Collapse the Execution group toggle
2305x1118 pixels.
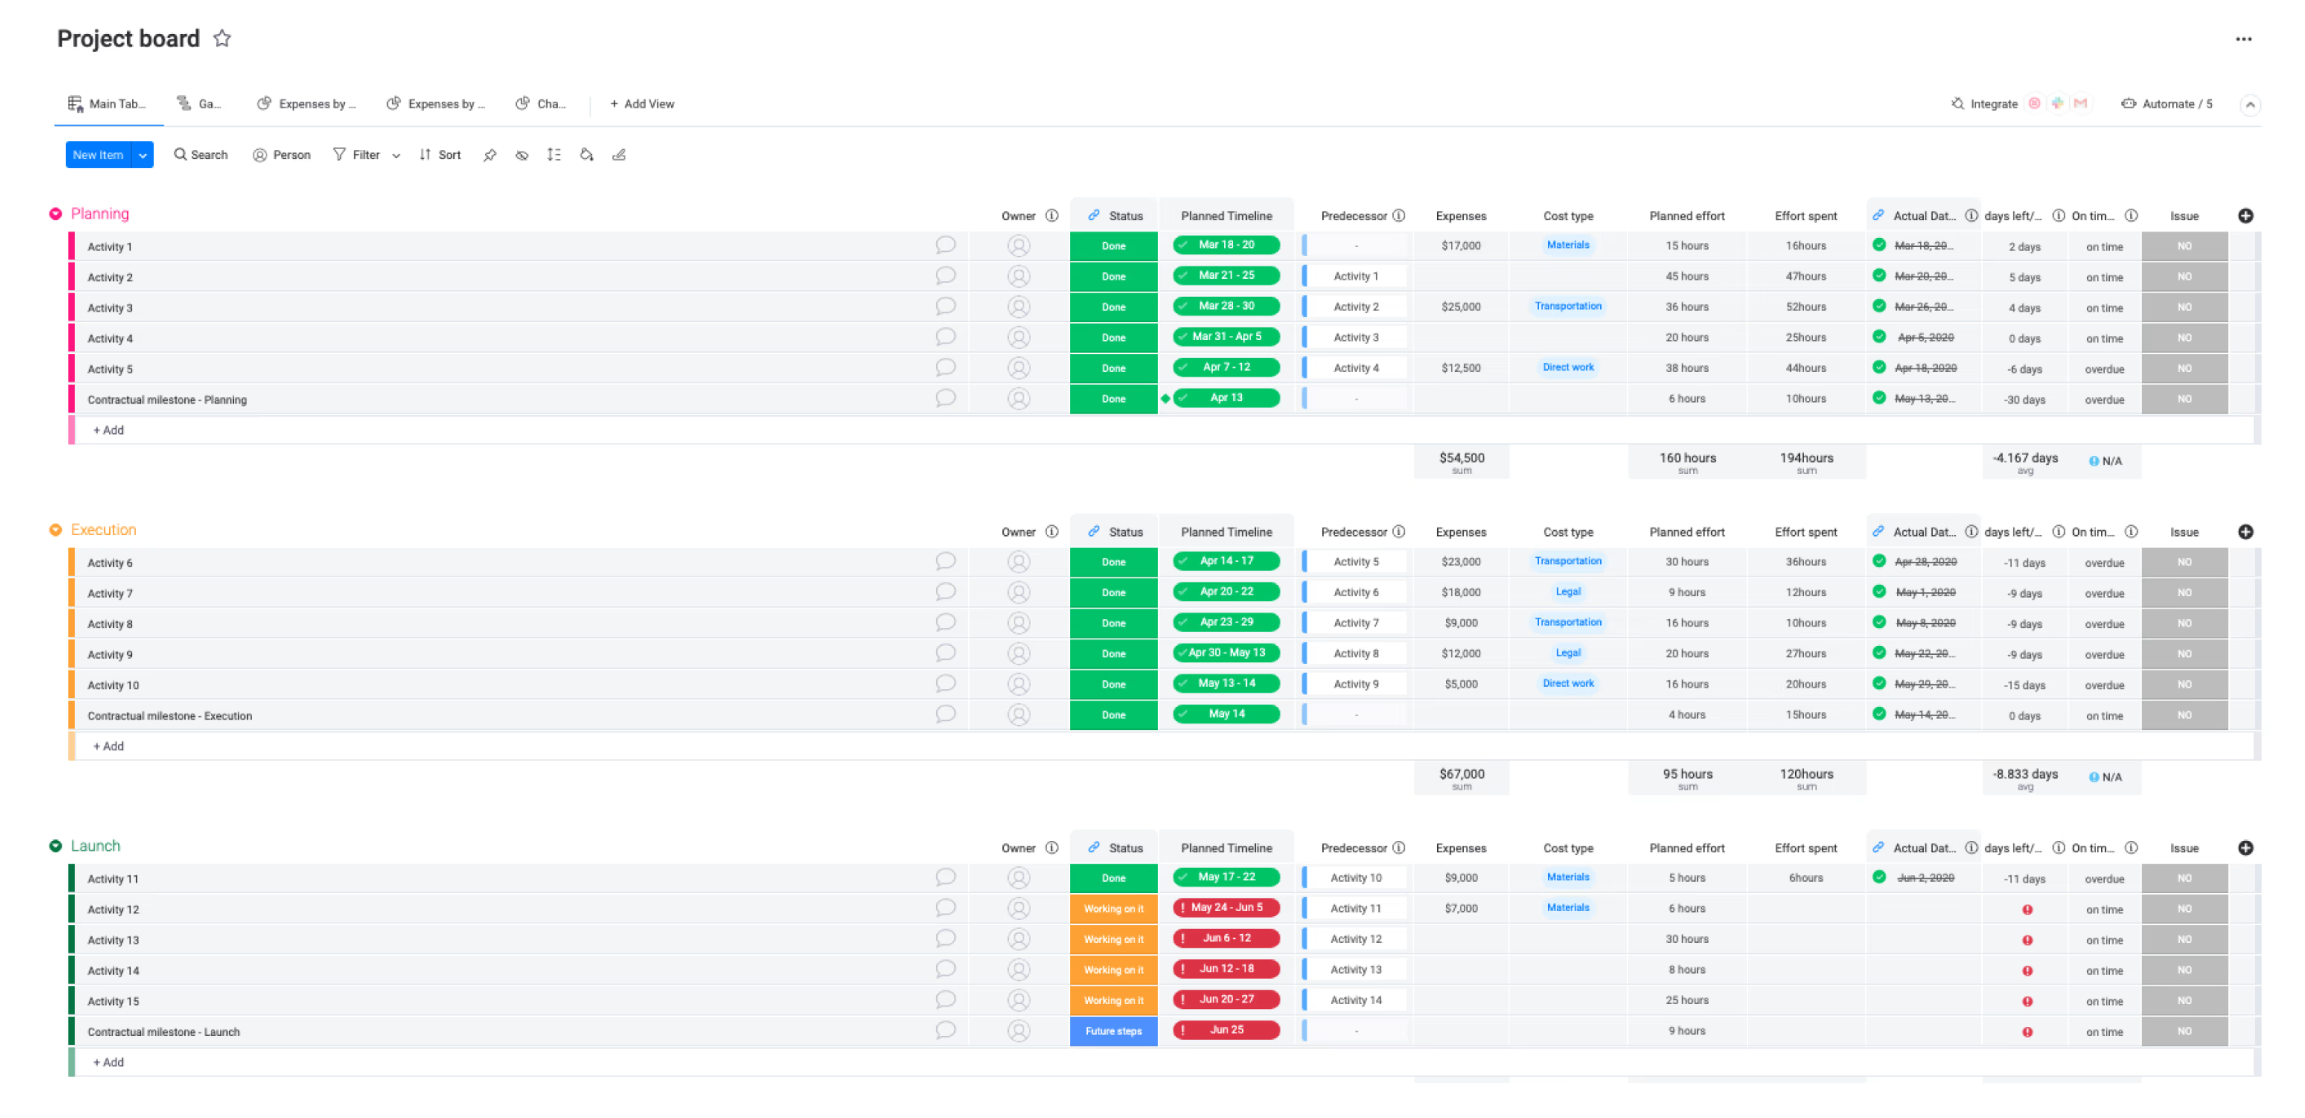pyautogui.click(x=56, y=530)
